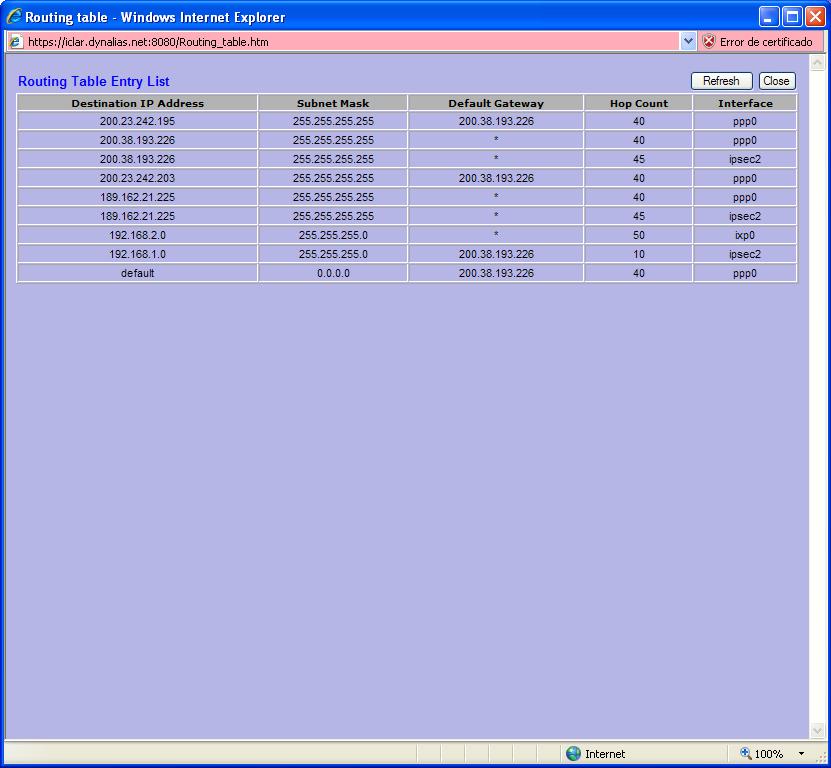Click the scroll up arrow

[817, 63]
